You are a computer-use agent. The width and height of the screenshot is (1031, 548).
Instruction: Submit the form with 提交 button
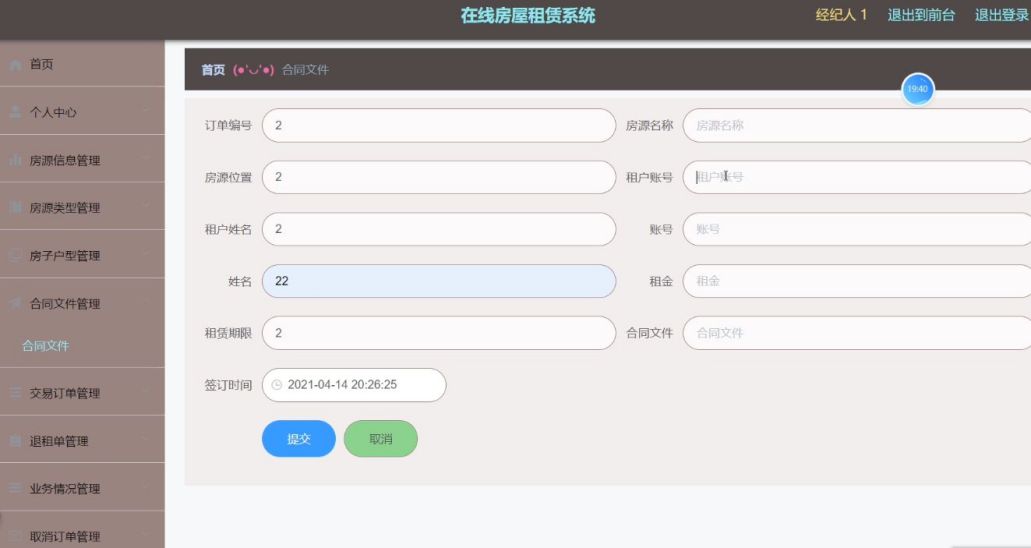coord(299,439)
